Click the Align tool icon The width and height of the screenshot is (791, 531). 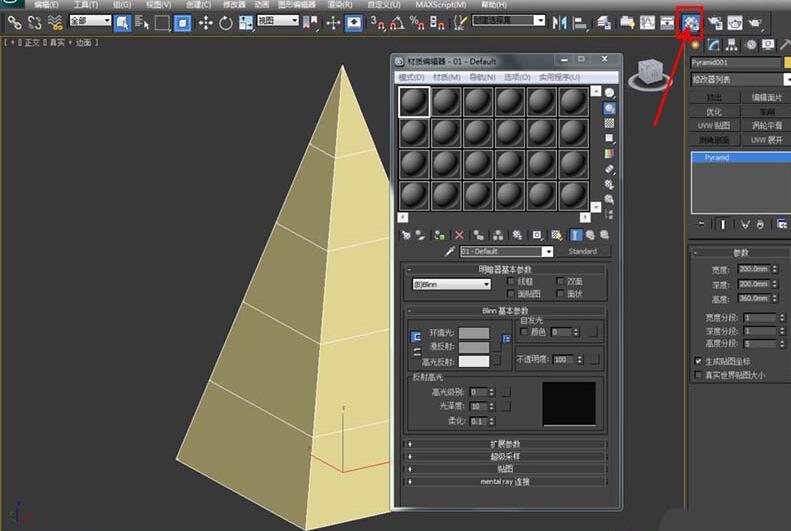point(581,23)
